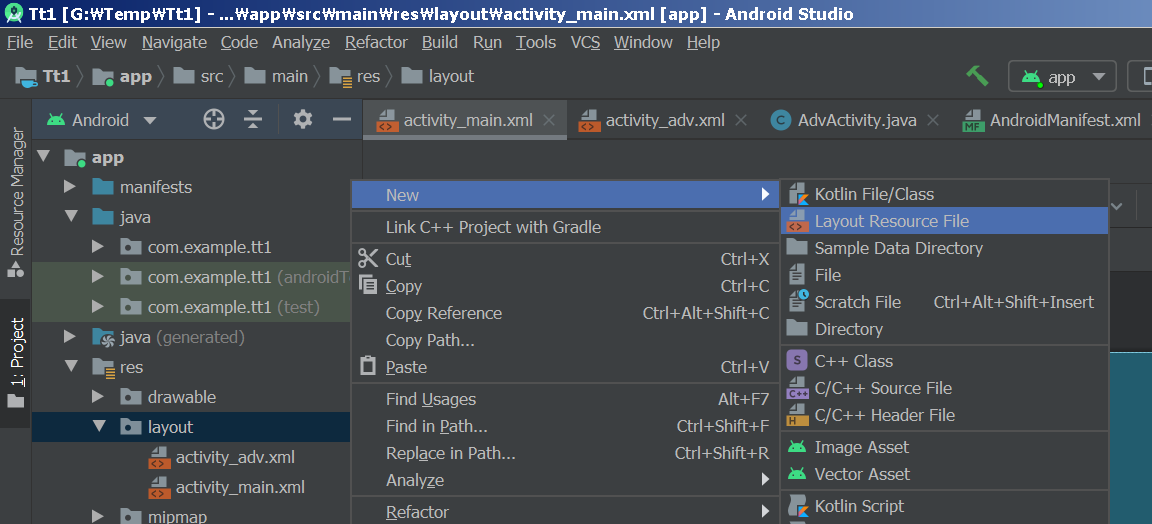Open the Help menu
The width and height of the screenshot is (1152, 524).
[x=702, y=43]
